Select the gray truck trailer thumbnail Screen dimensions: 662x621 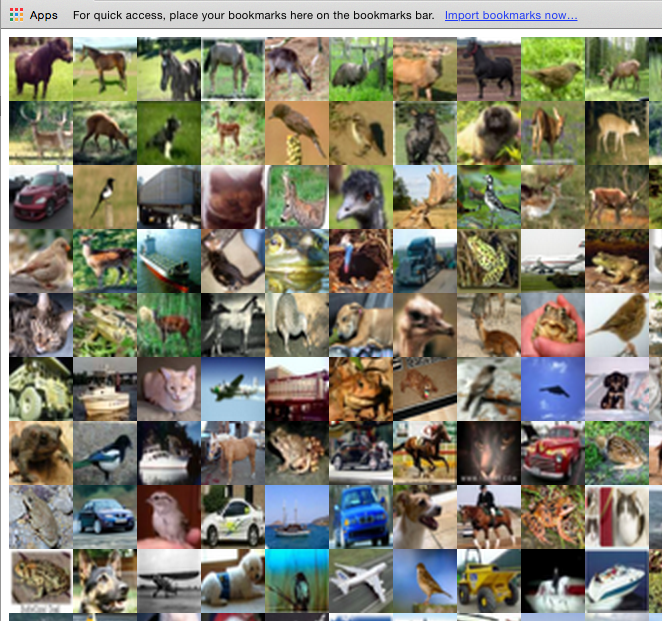coord(169,197)
